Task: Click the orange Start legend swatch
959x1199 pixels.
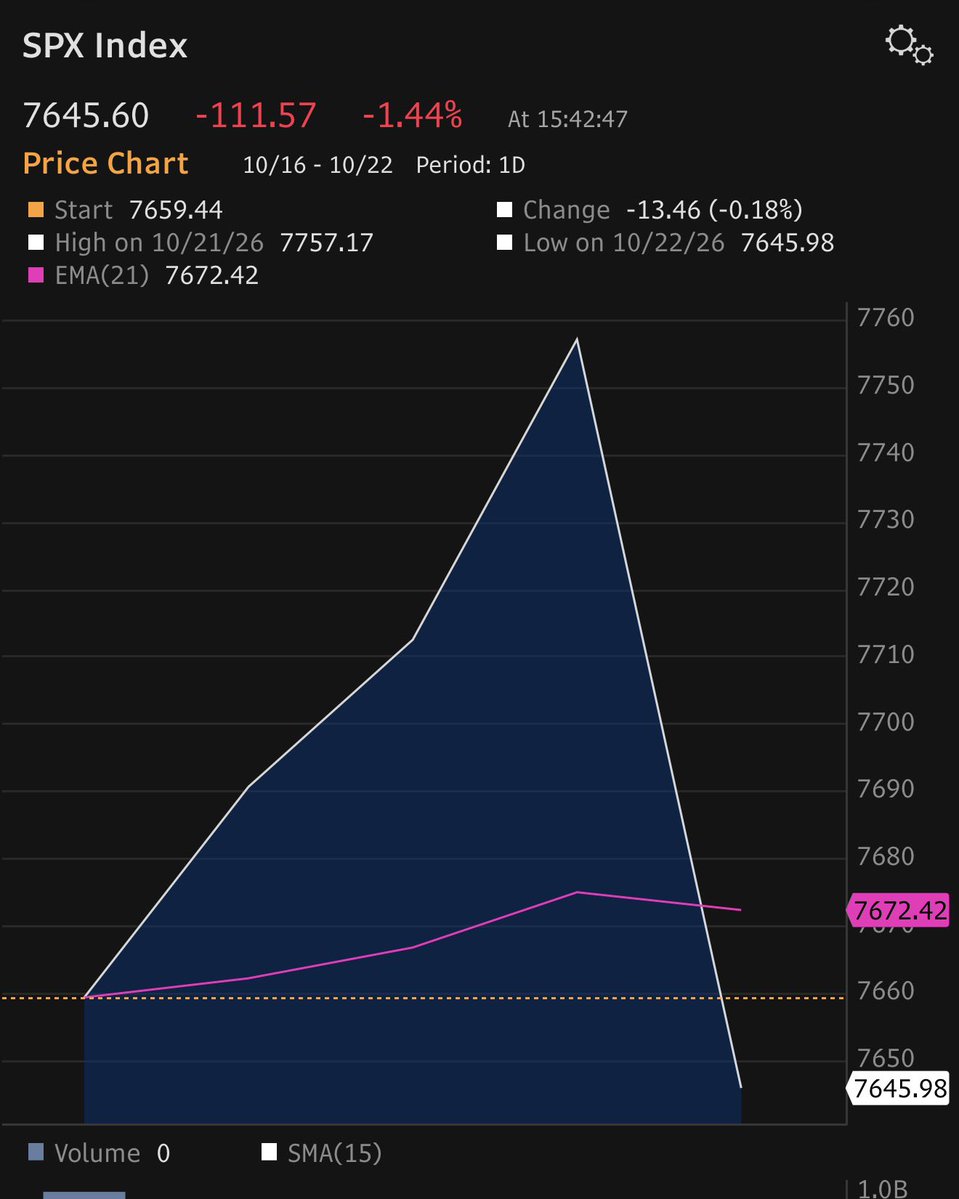Action: [x=36, y=210]
